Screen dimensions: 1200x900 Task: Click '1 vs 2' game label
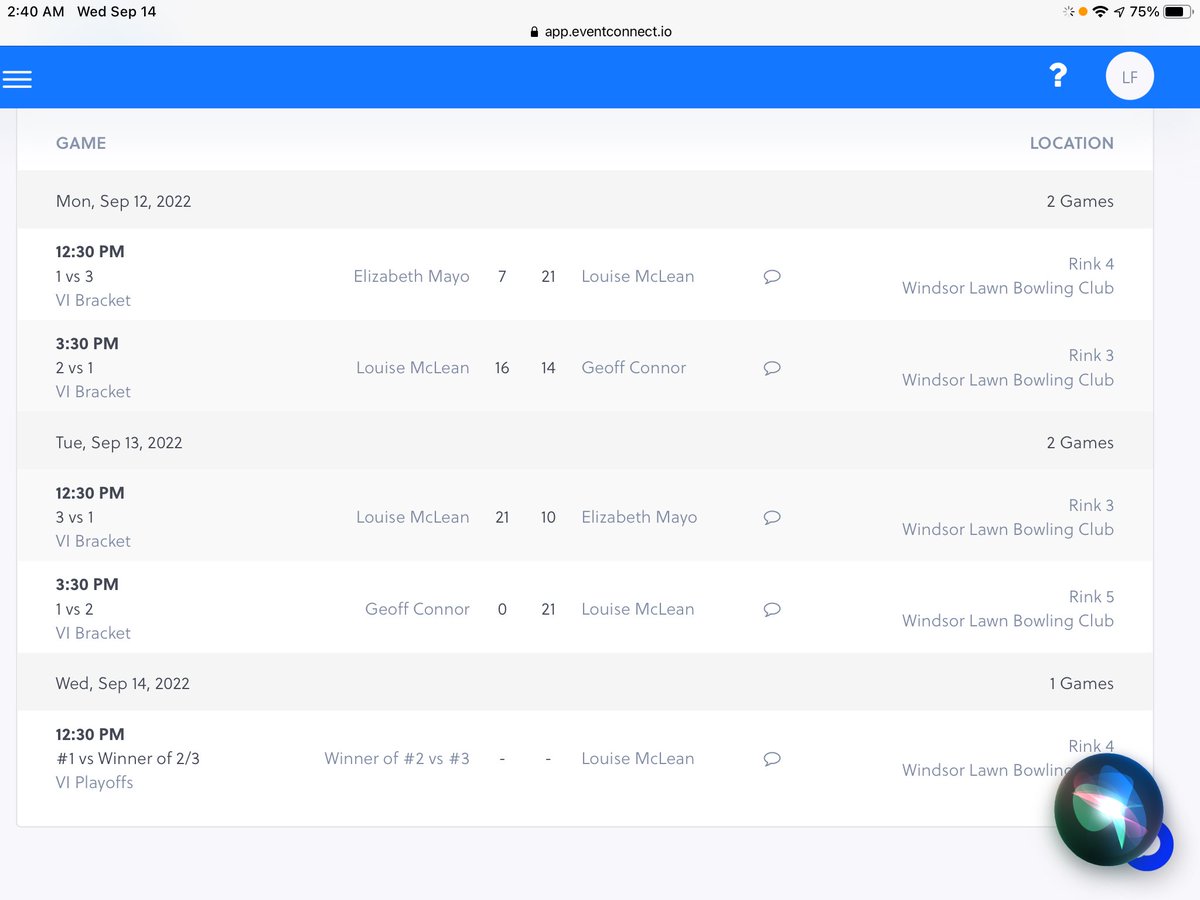coord(74,609)
